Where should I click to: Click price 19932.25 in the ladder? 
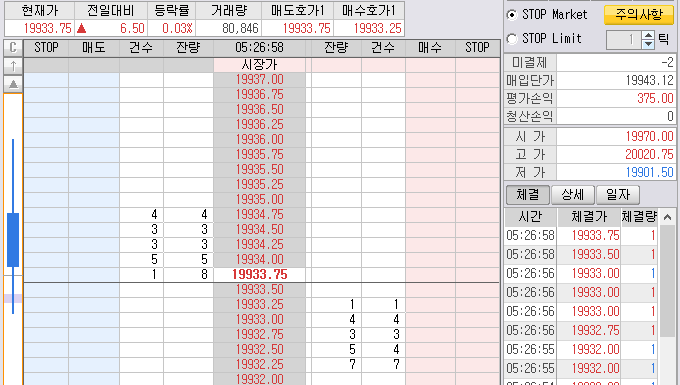(x=259, y=364)
